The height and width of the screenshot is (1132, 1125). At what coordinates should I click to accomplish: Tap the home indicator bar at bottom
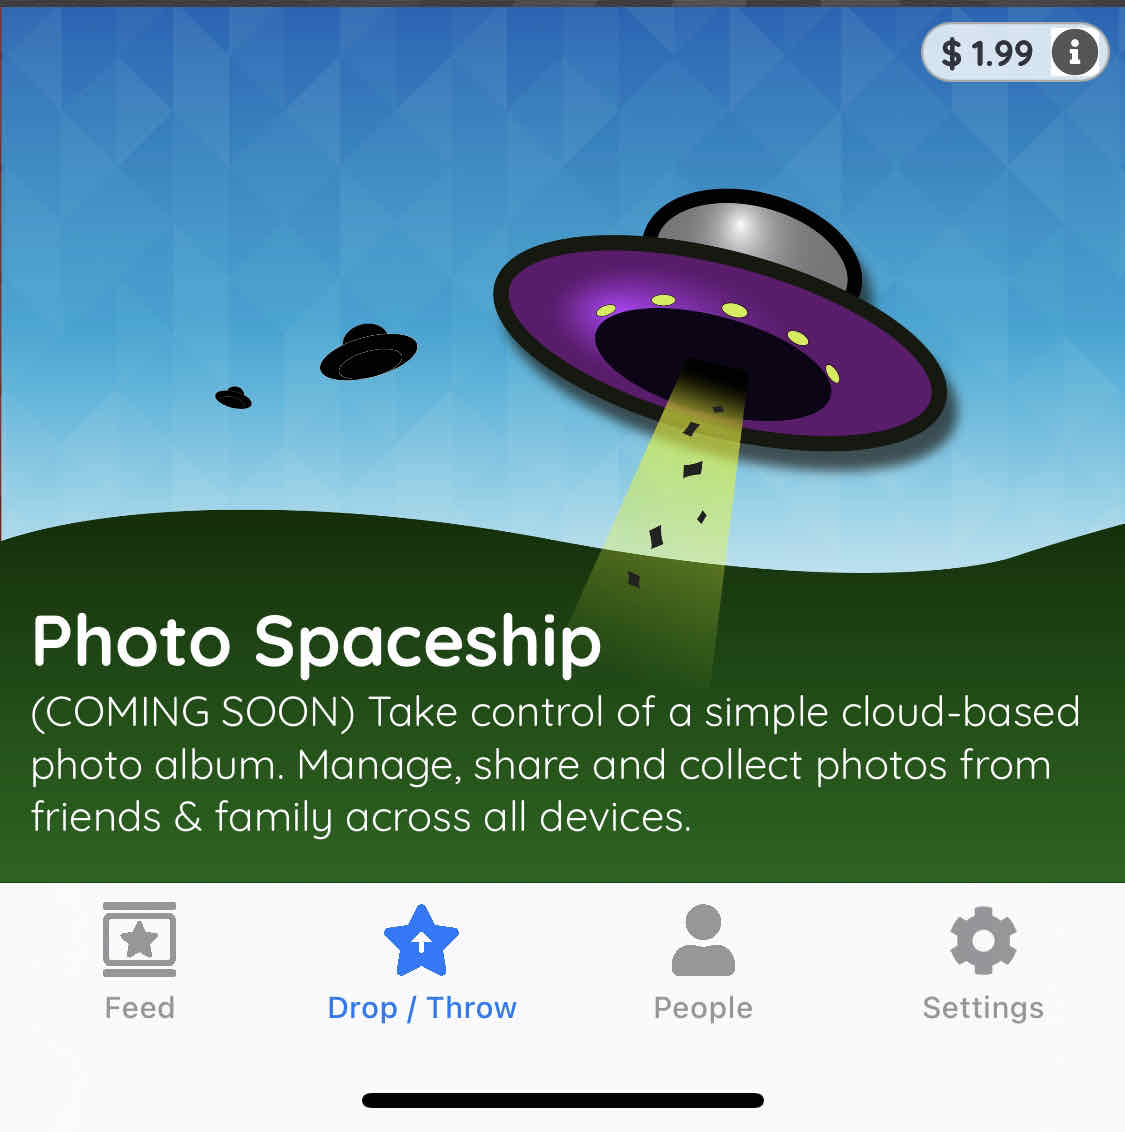(562, 1100)
